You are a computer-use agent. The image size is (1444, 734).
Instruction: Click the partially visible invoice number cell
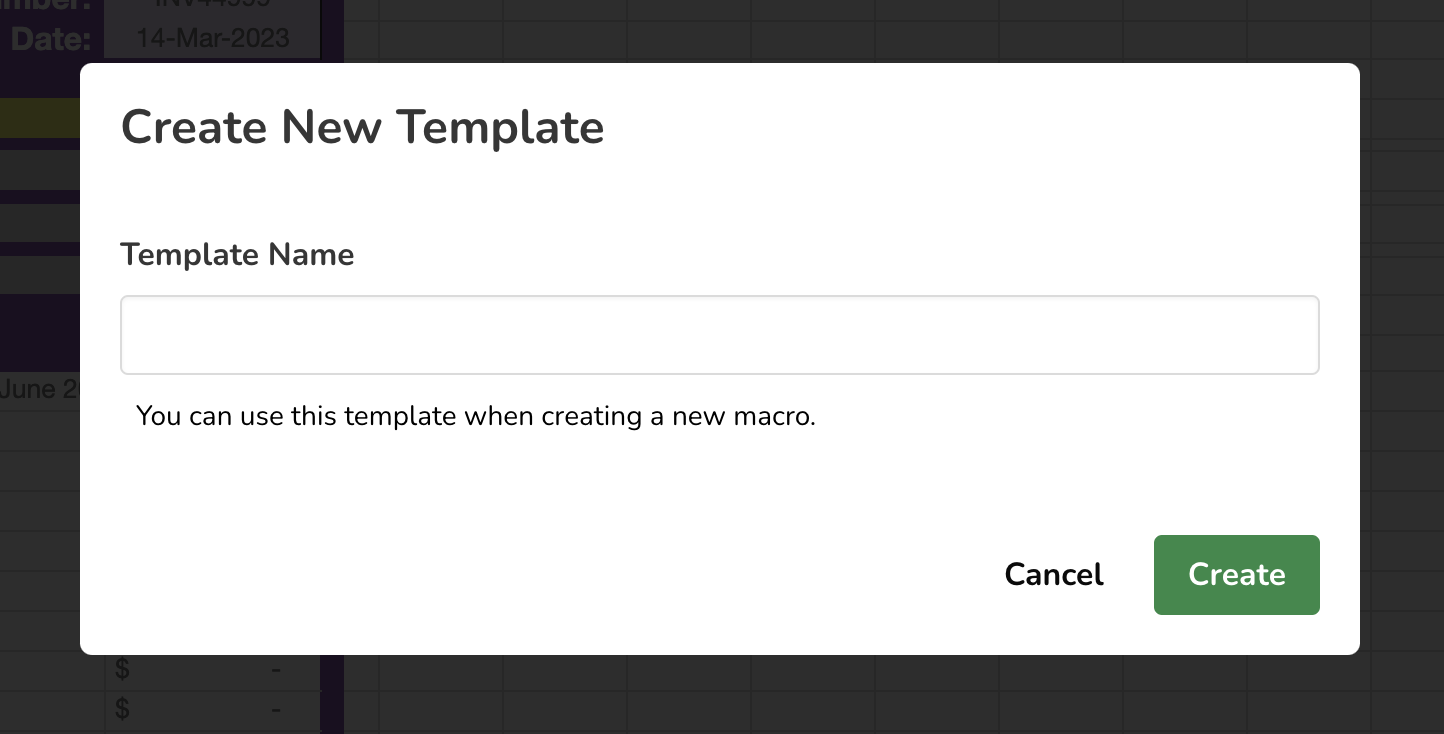pos(213,6)
